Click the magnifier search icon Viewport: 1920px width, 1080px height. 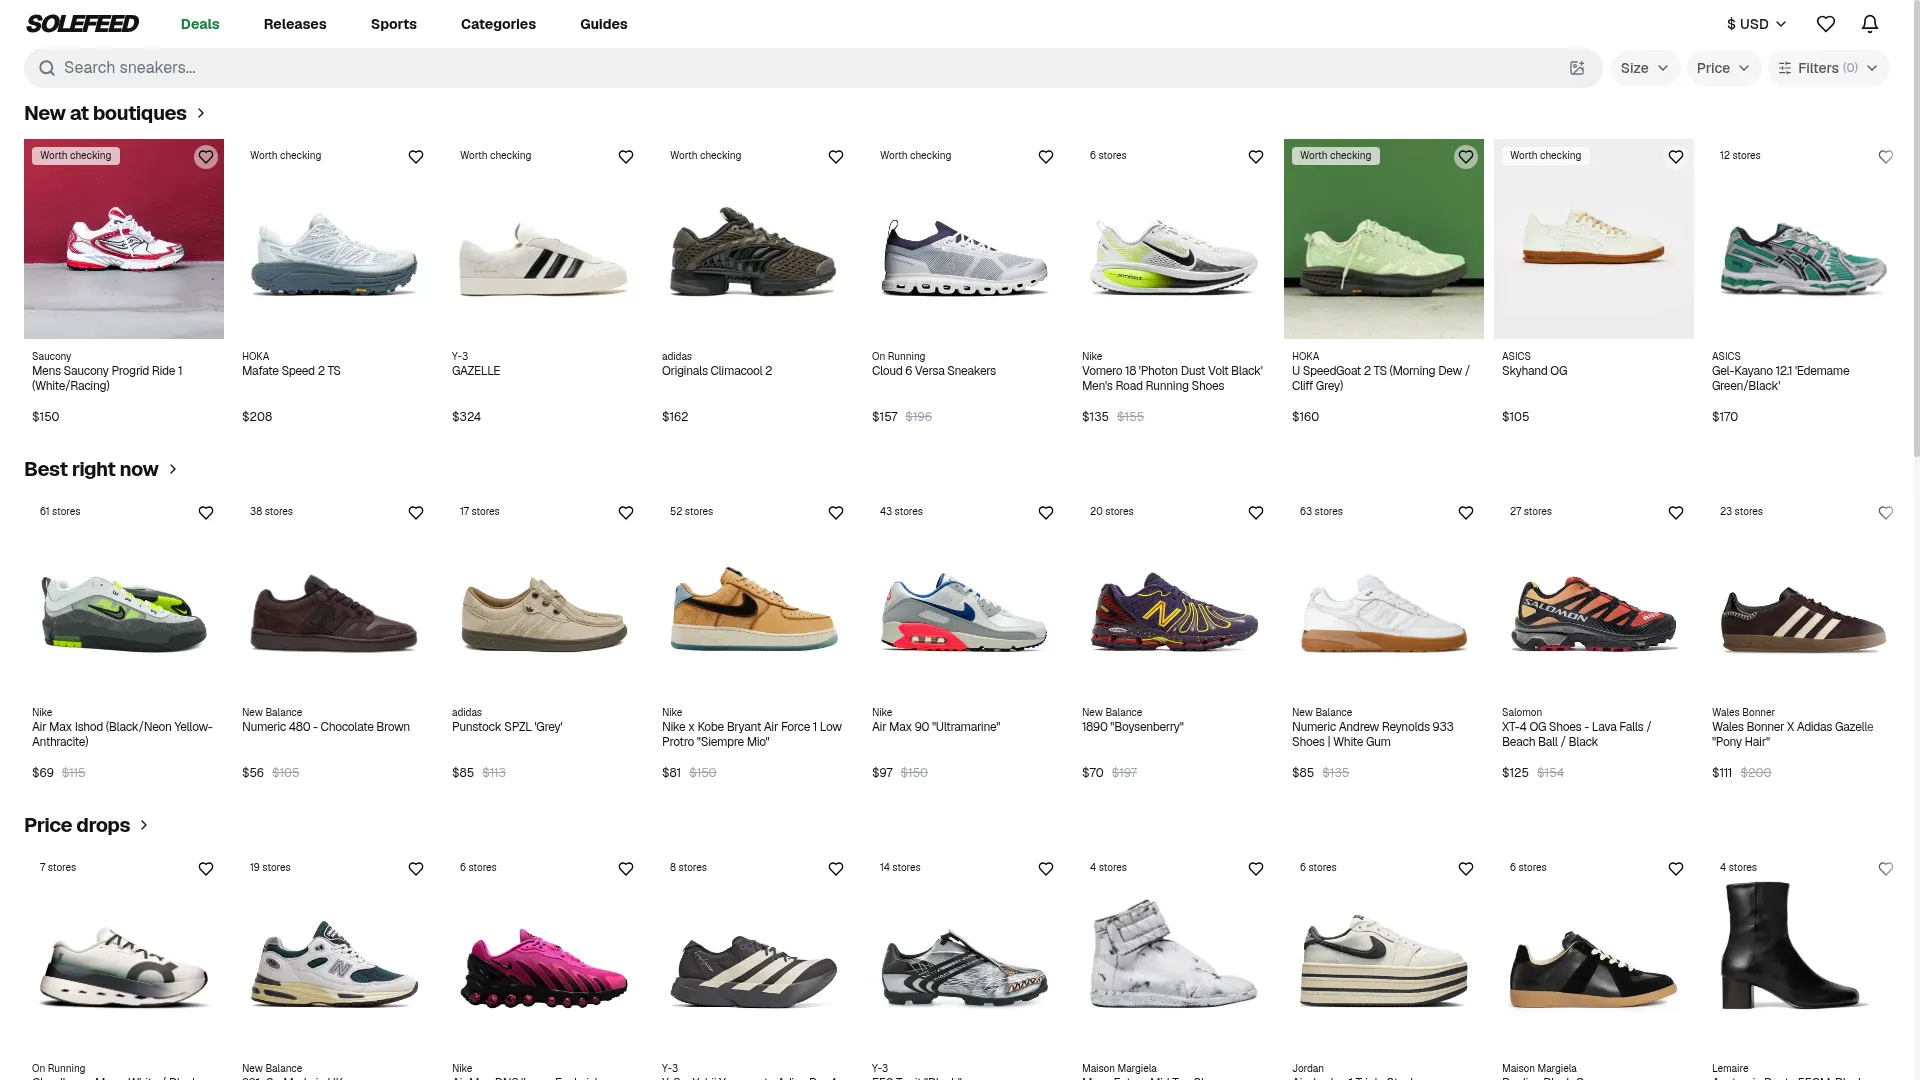coord(46,68)
